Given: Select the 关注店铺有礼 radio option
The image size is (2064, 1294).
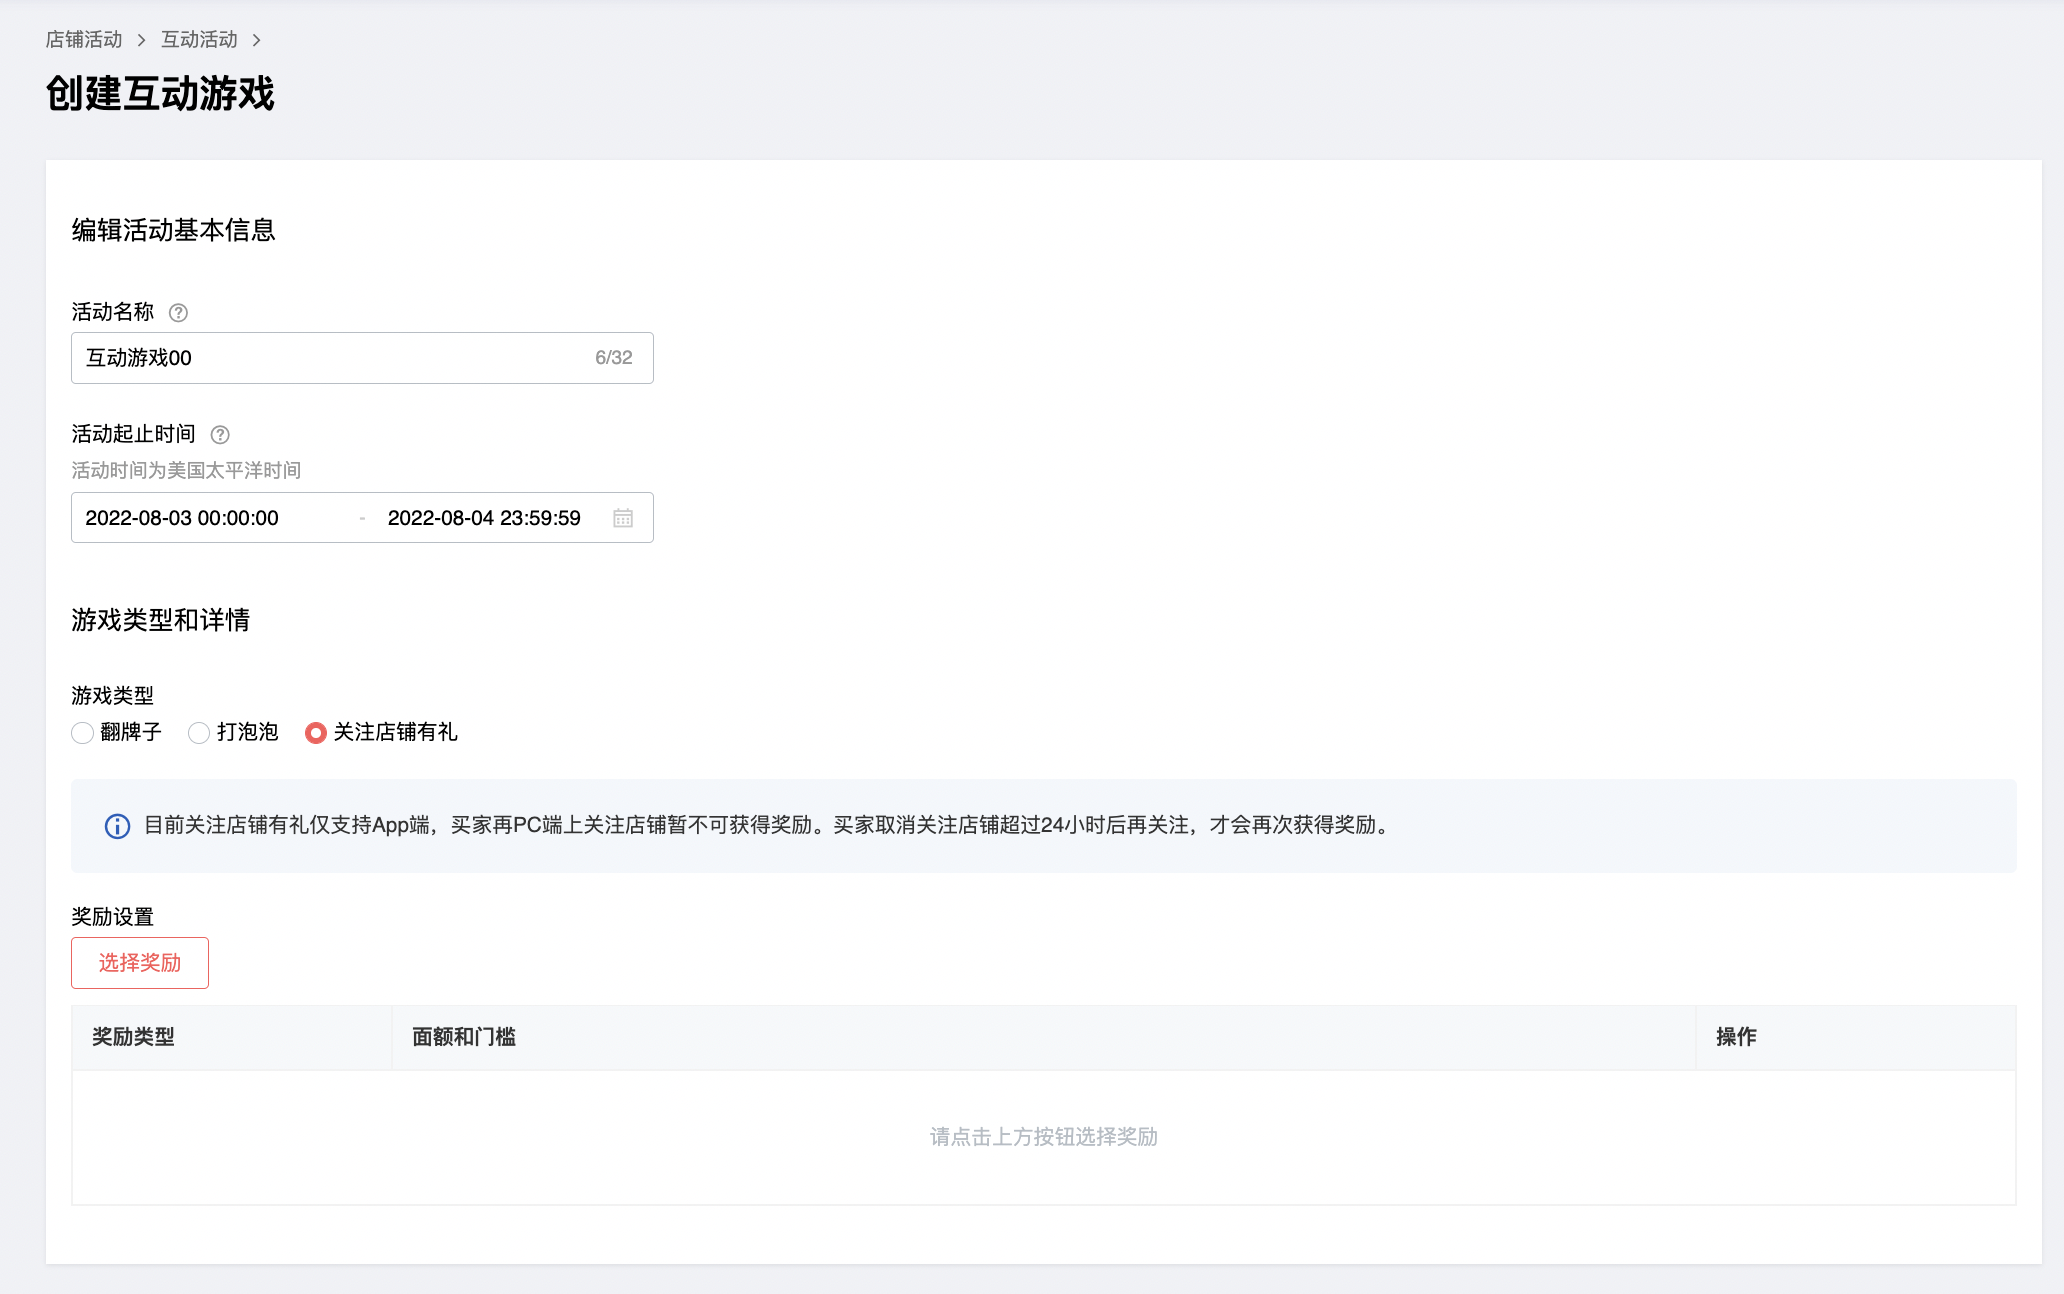Looking at the screenshot, I should click(315, 733).
